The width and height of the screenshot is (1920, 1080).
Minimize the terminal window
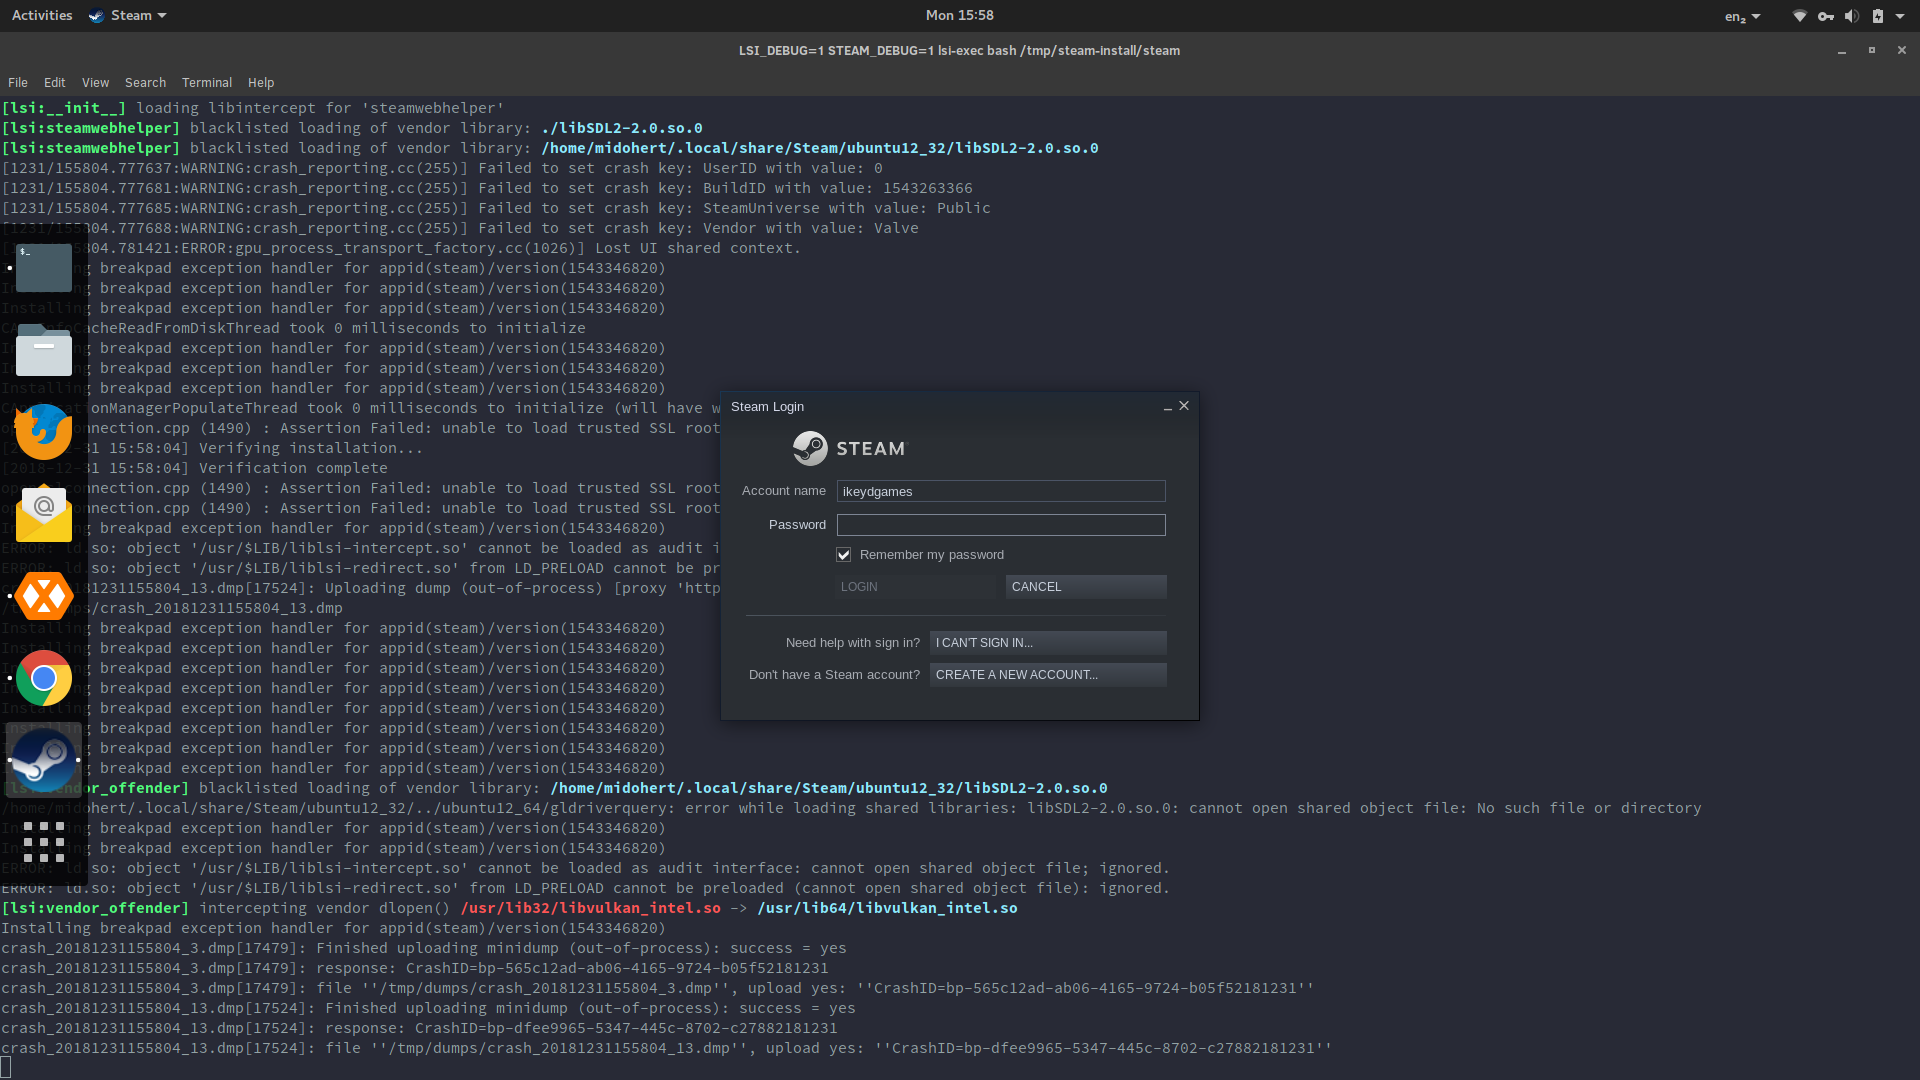[x=1842, y=51]
